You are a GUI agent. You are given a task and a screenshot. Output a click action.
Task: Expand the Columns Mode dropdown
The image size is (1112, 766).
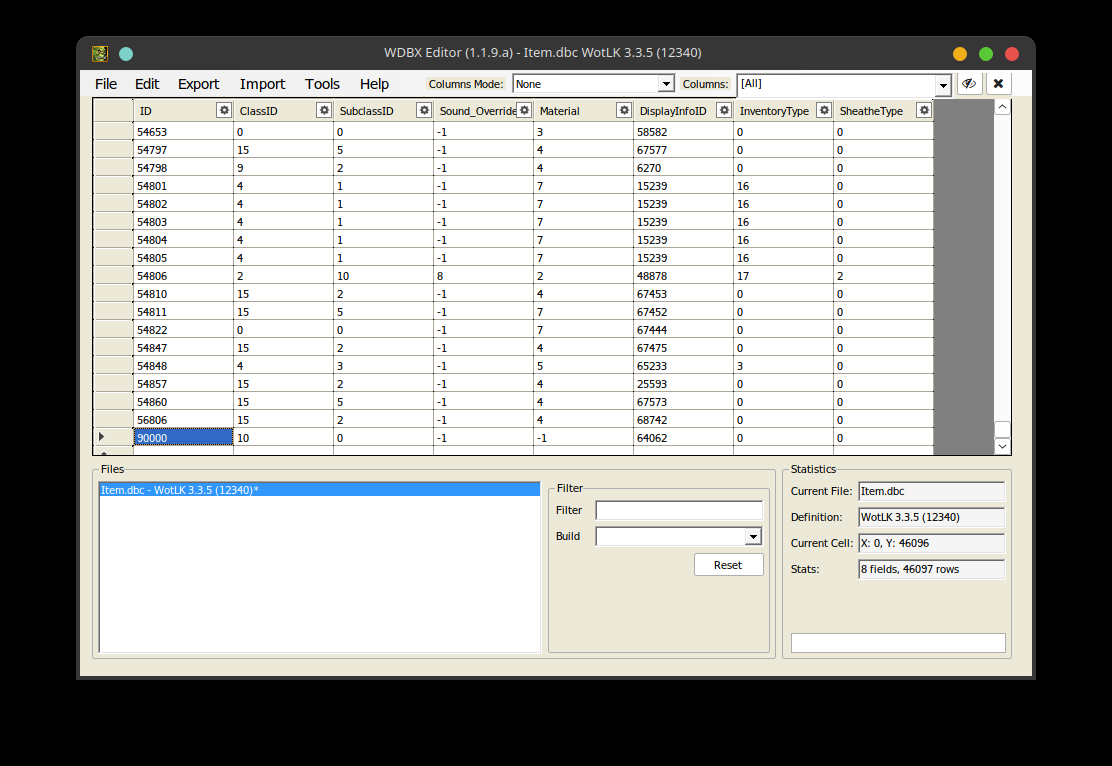pos(666,85)
